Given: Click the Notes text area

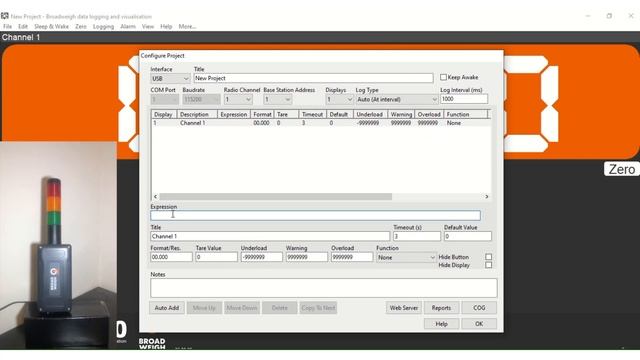Looking at the screenshot, I should pos(324,288).
